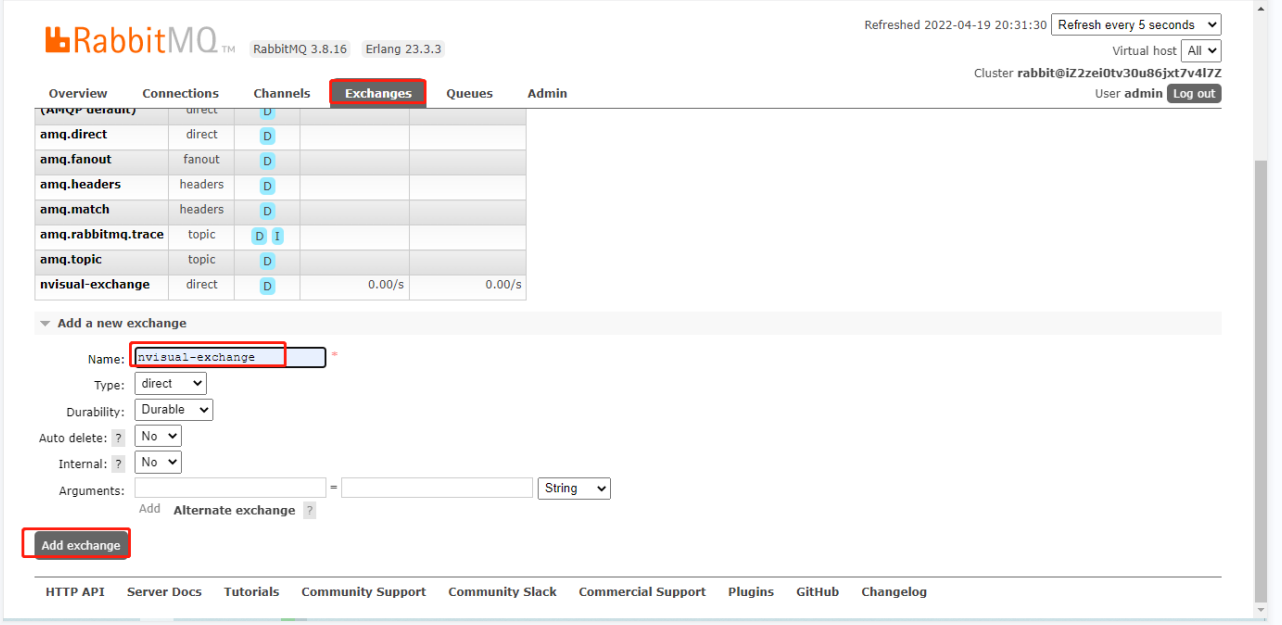
Task: Click the Arguments value input field
Action: 437,488
